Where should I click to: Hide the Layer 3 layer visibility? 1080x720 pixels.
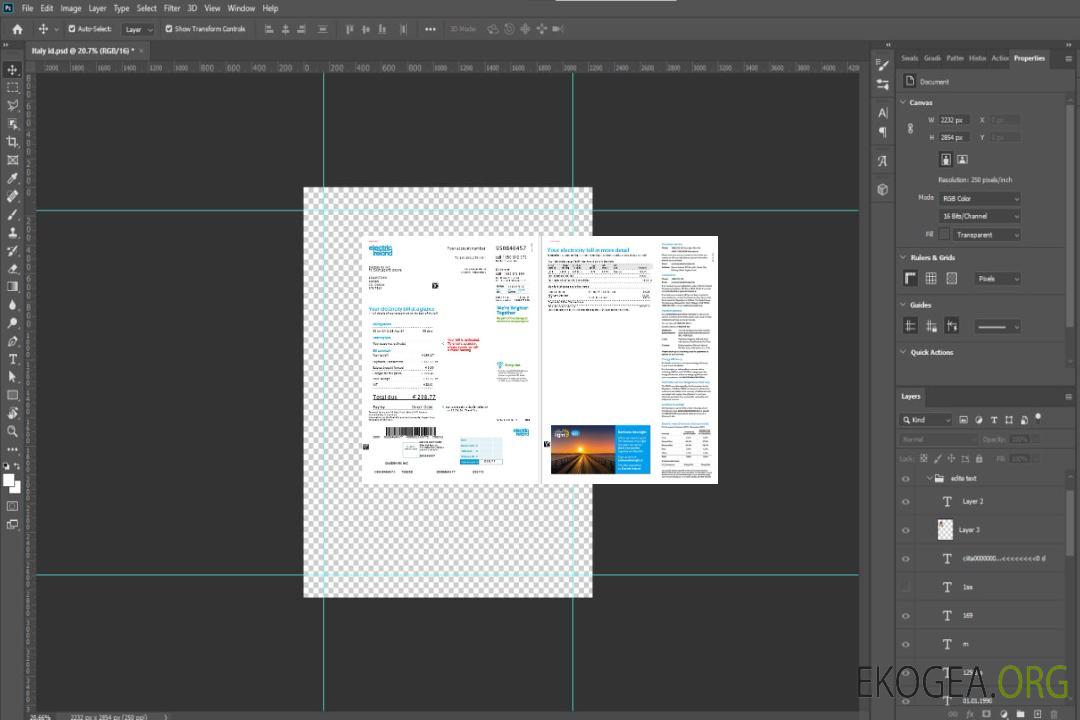click(x=906, y=530)
